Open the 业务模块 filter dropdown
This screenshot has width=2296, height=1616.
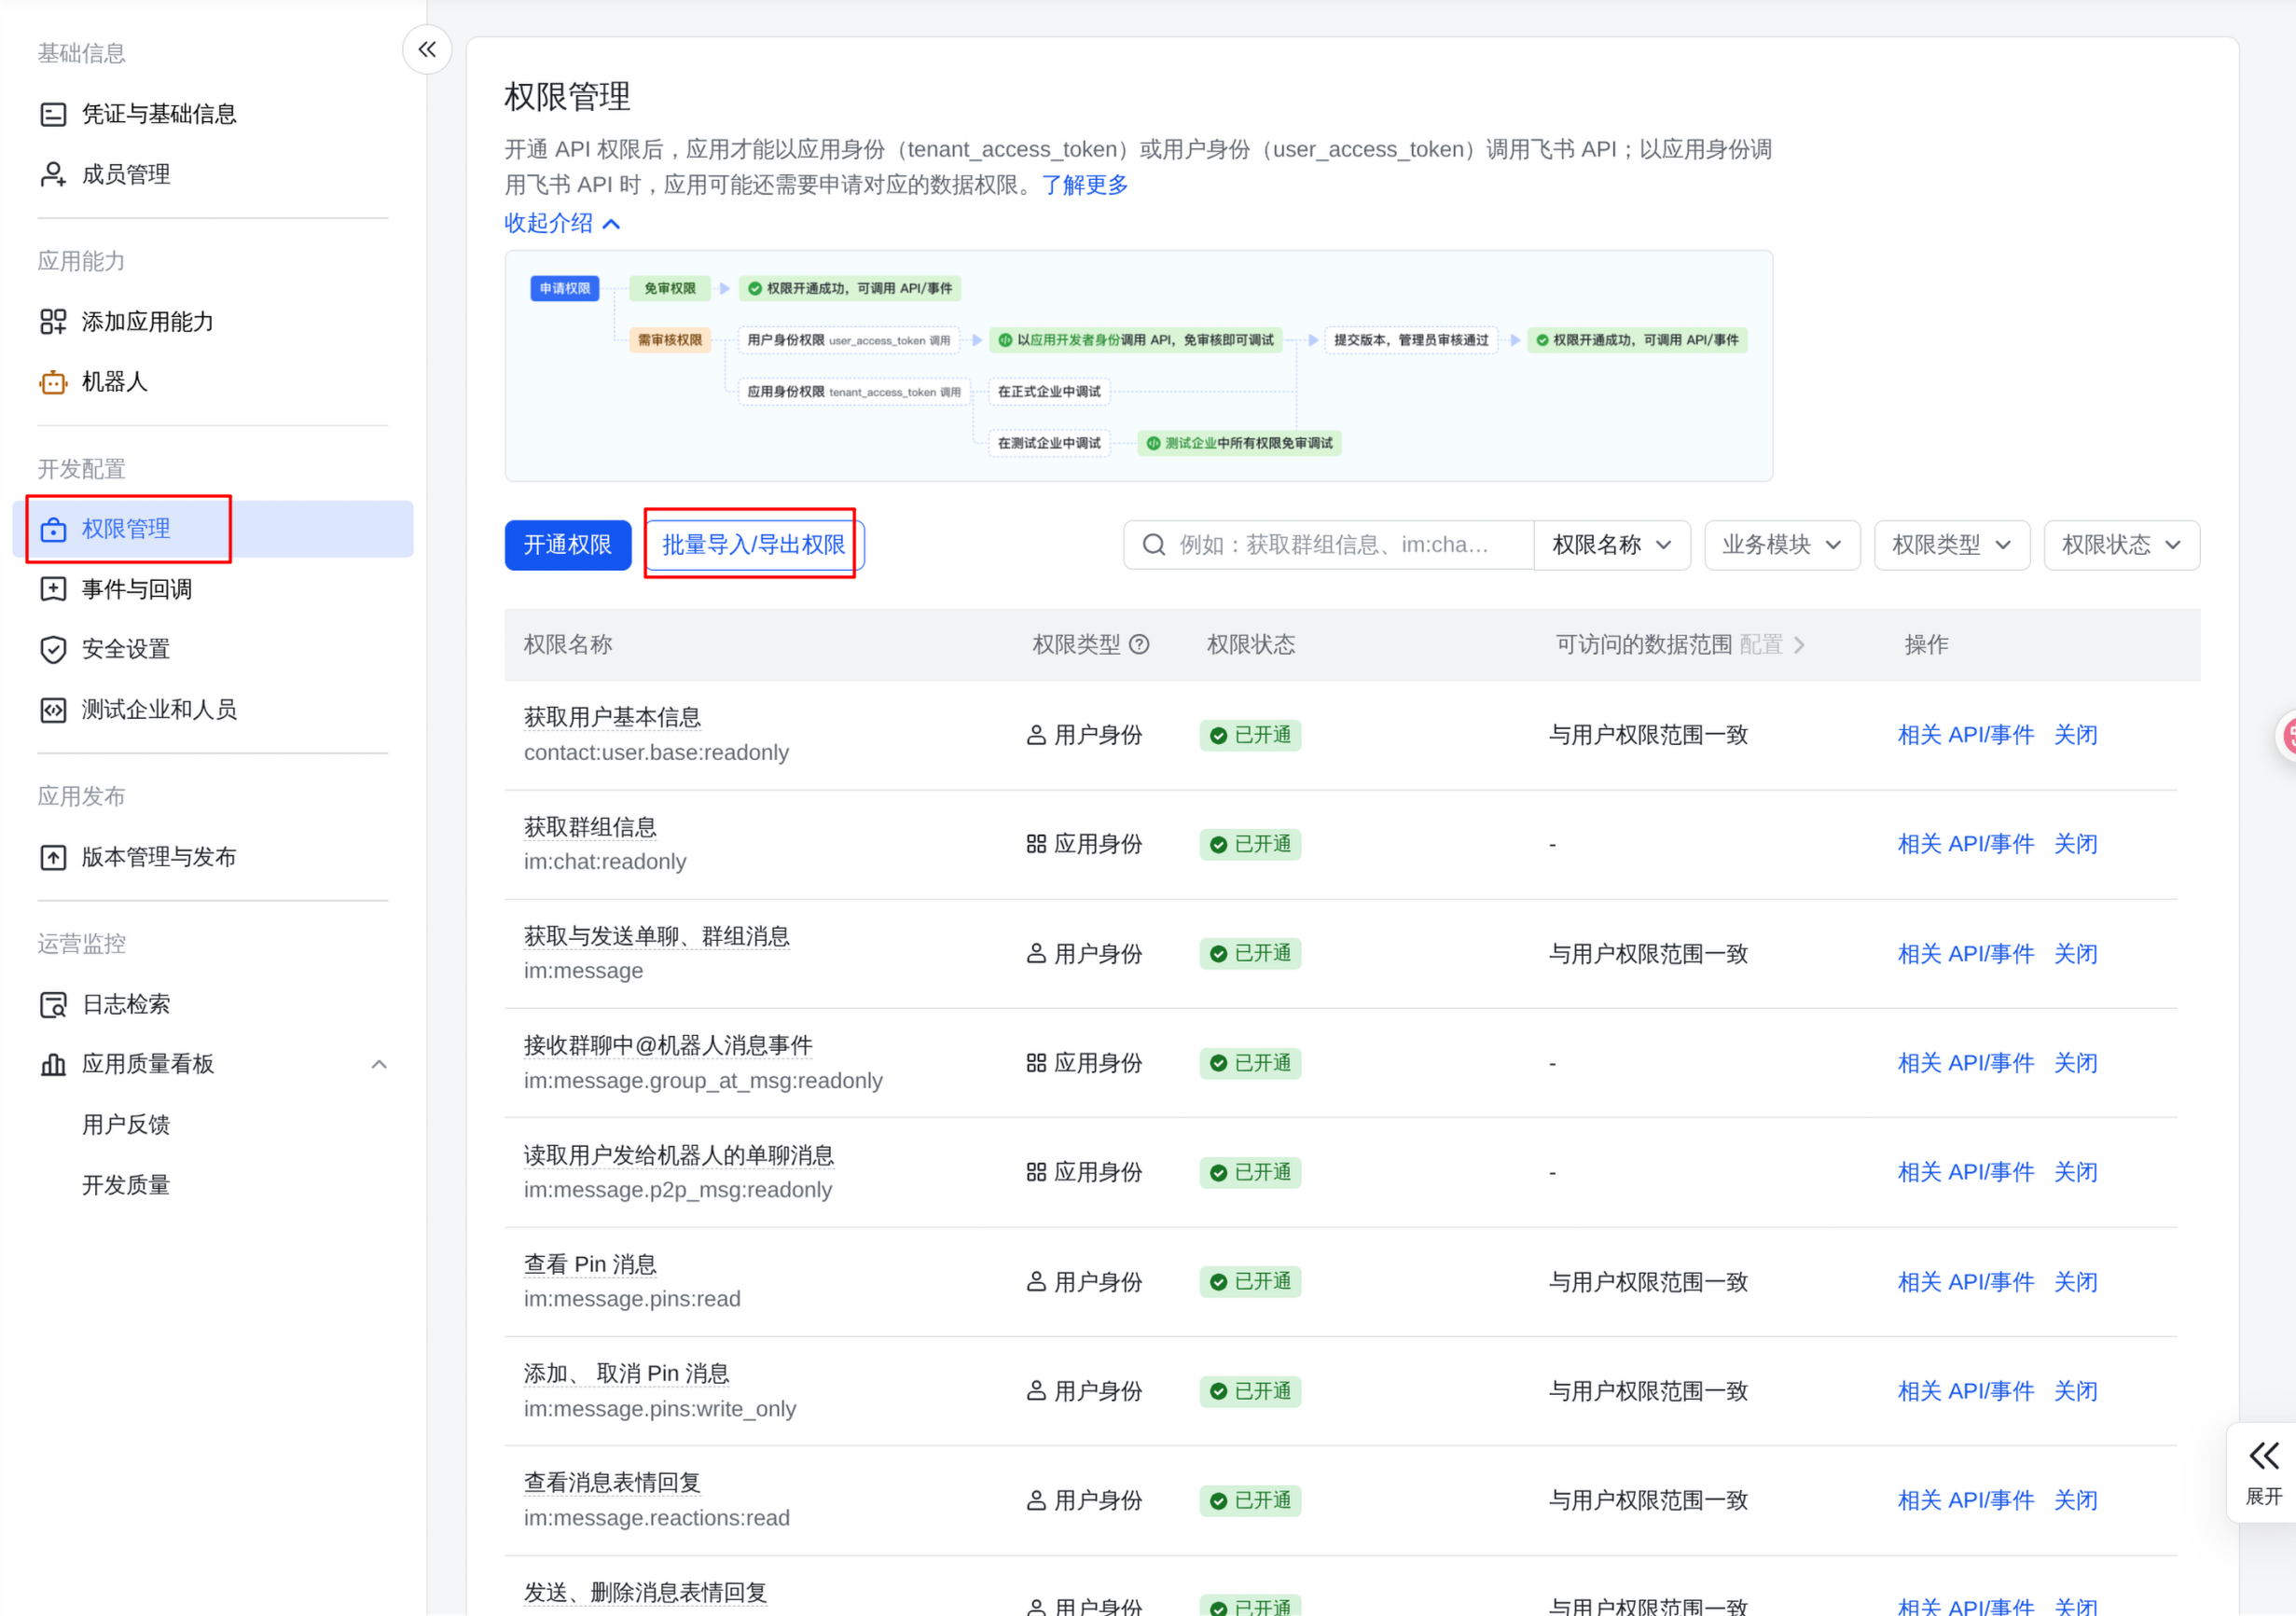click(x=1782, y=545)
